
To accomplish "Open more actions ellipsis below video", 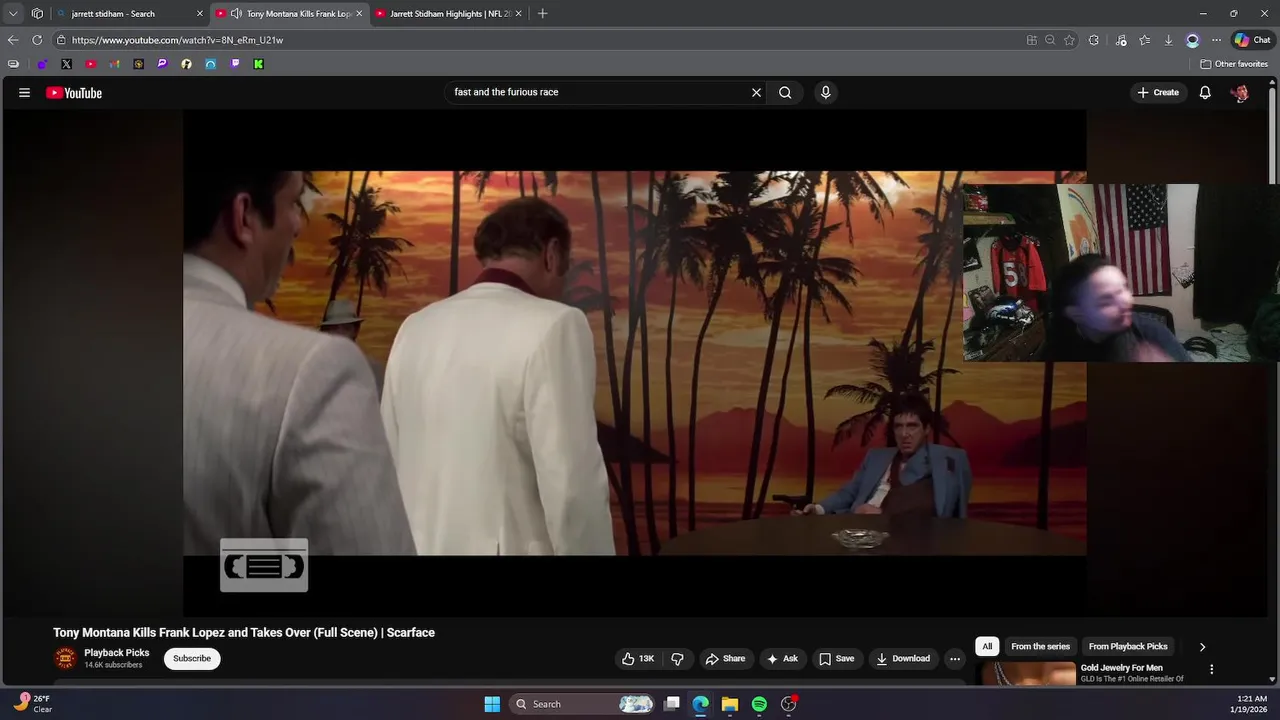I will [x=954, y=658].
